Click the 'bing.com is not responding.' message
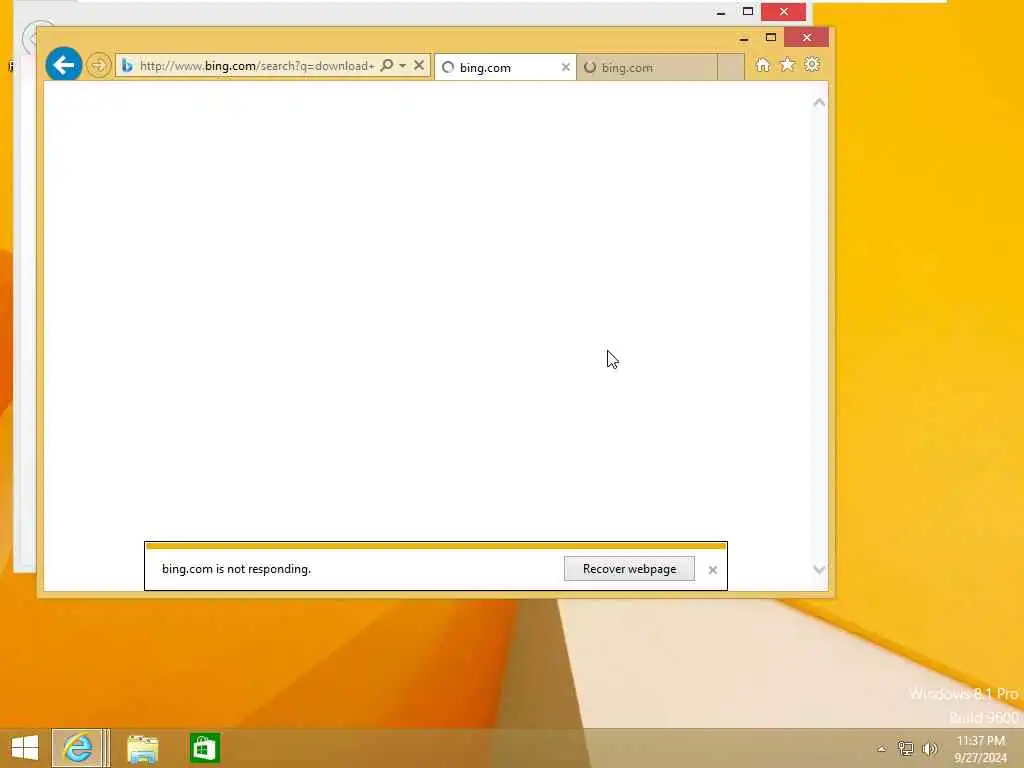1024x768 pixels. coord(236,569)
